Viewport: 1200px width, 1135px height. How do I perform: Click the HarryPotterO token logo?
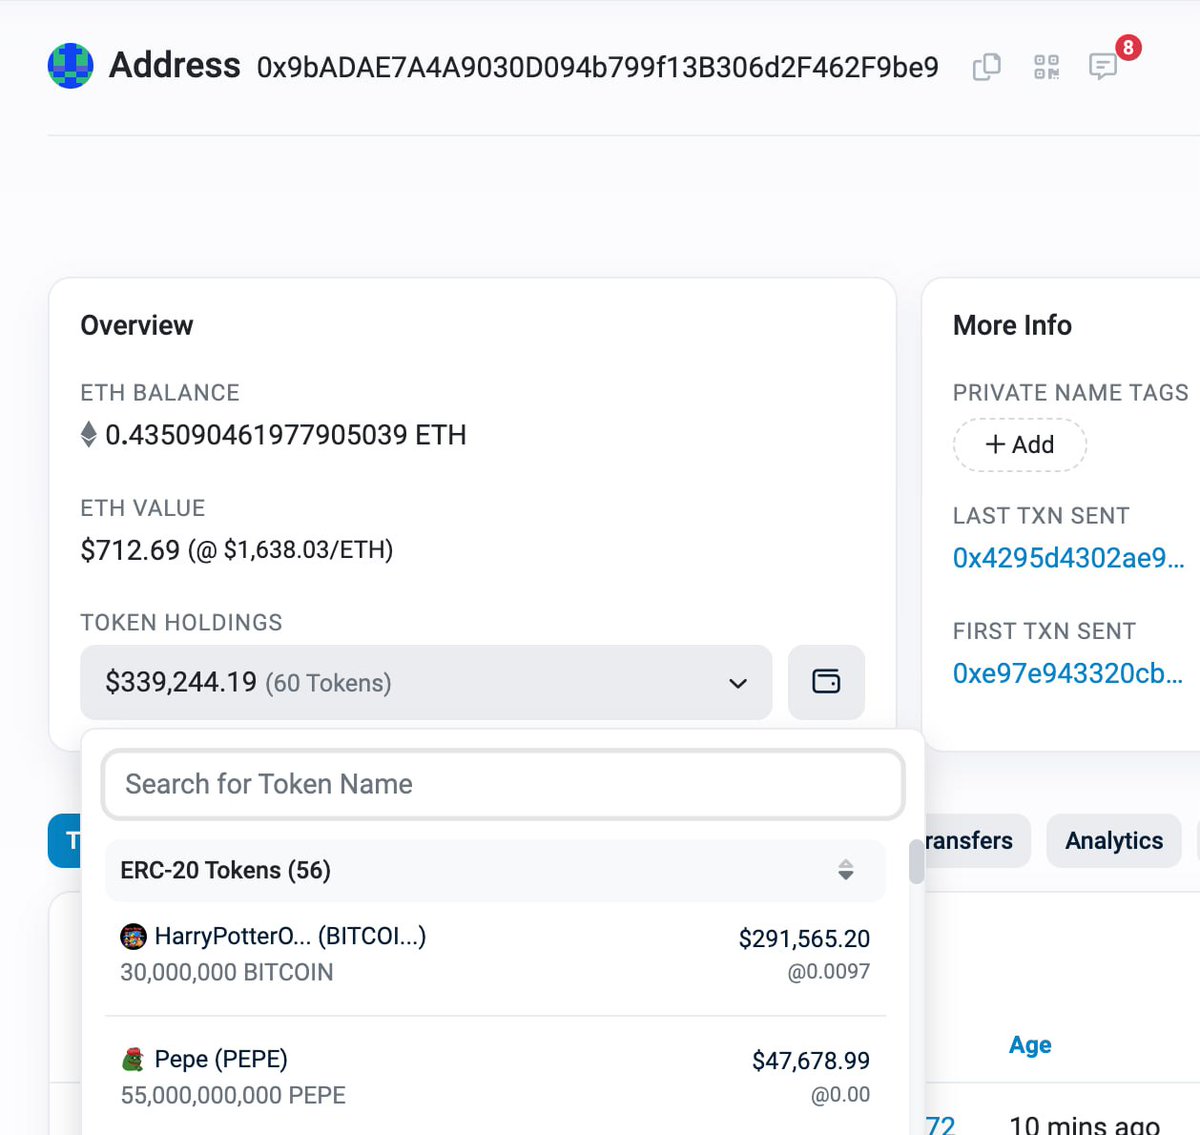pyautogui.click(x=133, y=937)
